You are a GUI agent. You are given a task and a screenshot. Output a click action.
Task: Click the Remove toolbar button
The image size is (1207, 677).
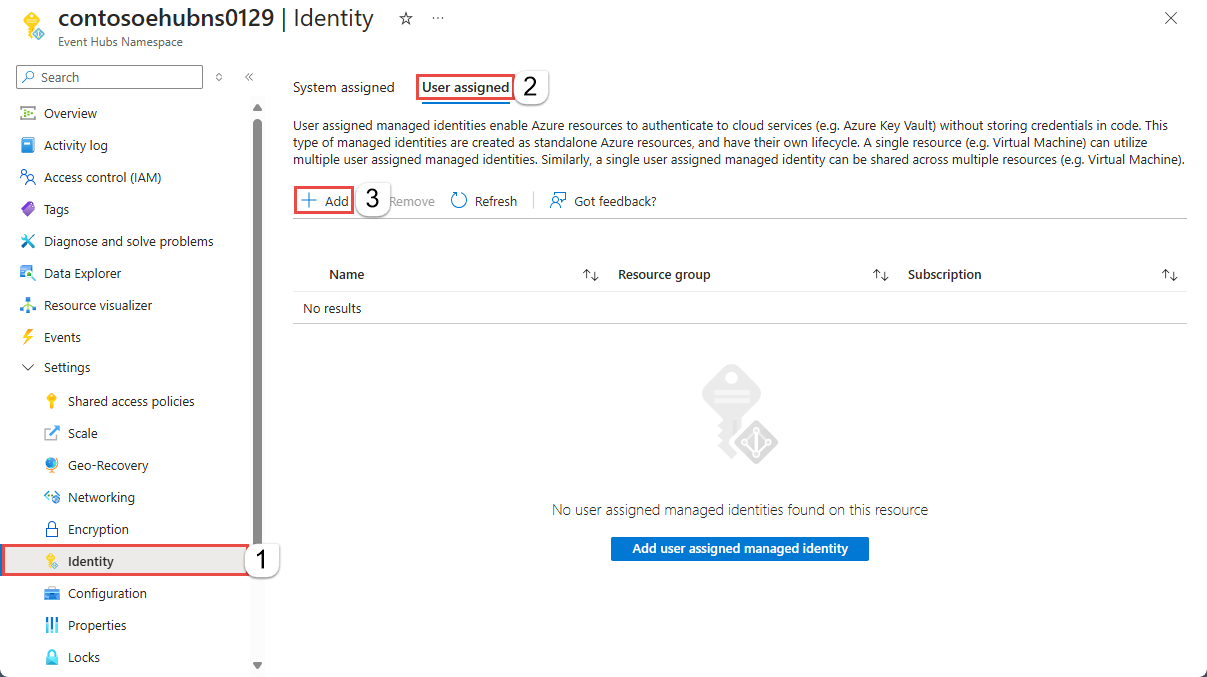(x=411, y=201)
